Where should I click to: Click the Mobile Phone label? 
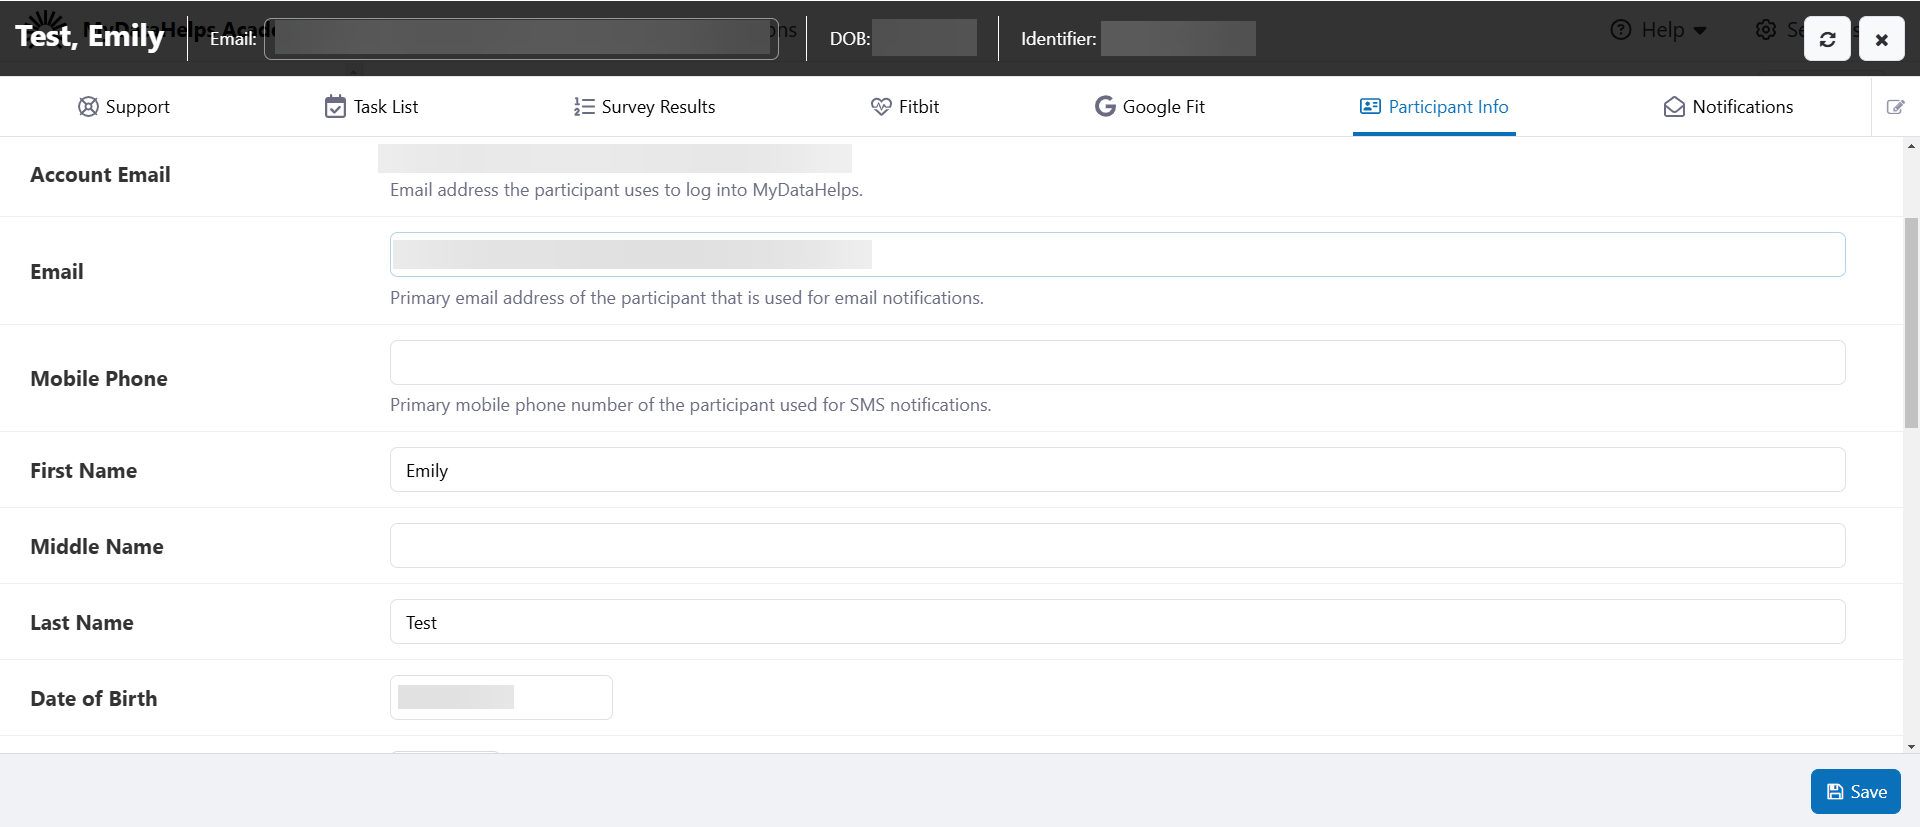tap(99, 379)
